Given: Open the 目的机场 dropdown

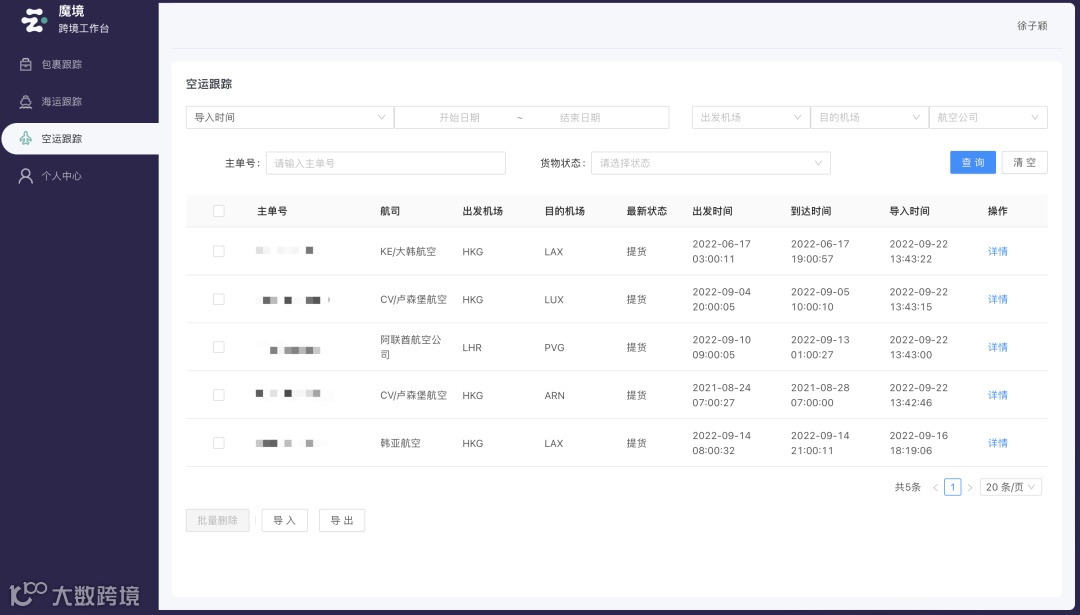Looking at the screenshot, I should click(869, 117).
